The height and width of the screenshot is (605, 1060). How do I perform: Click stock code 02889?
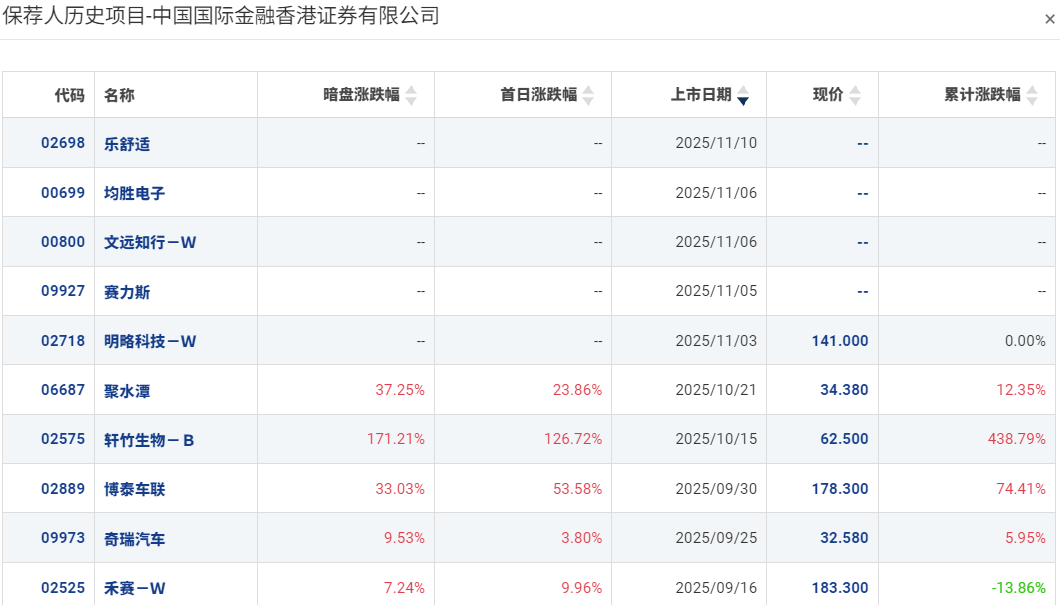[x=63, y=489]
